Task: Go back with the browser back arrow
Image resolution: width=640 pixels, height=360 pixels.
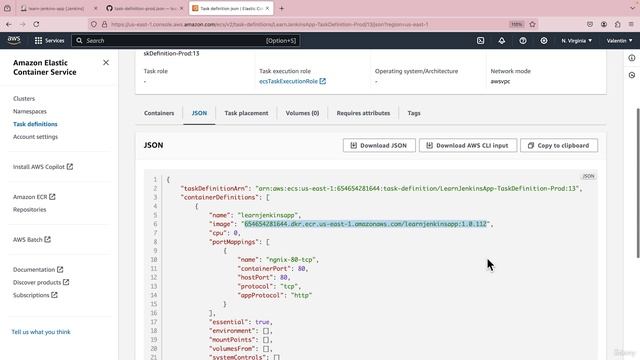Action: pos(9,24)
